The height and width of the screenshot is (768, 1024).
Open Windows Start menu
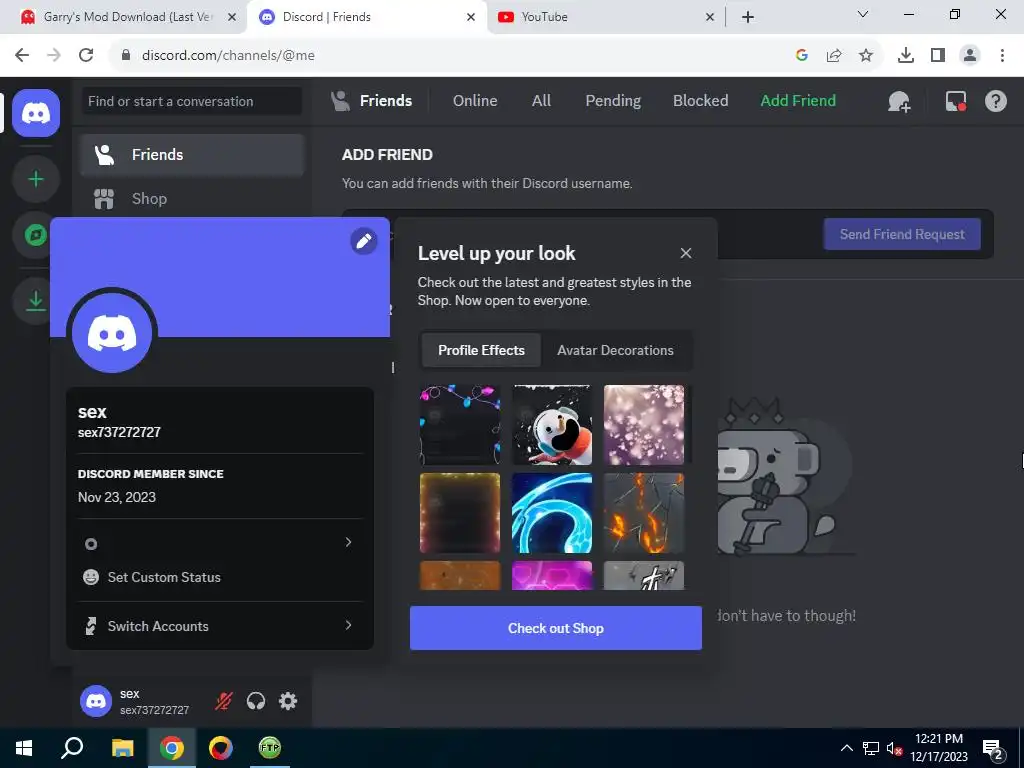24,748
